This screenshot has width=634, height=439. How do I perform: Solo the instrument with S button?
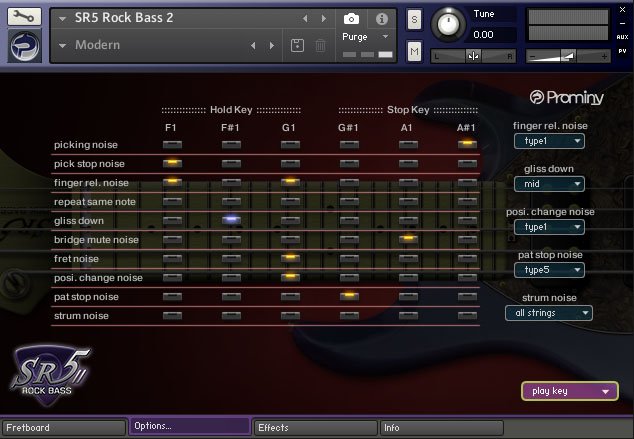point(414,20)
